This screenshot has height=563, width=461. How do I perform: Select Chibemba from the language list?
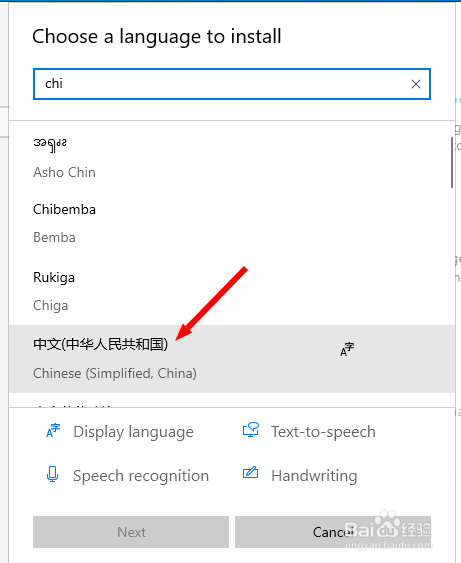232,223
